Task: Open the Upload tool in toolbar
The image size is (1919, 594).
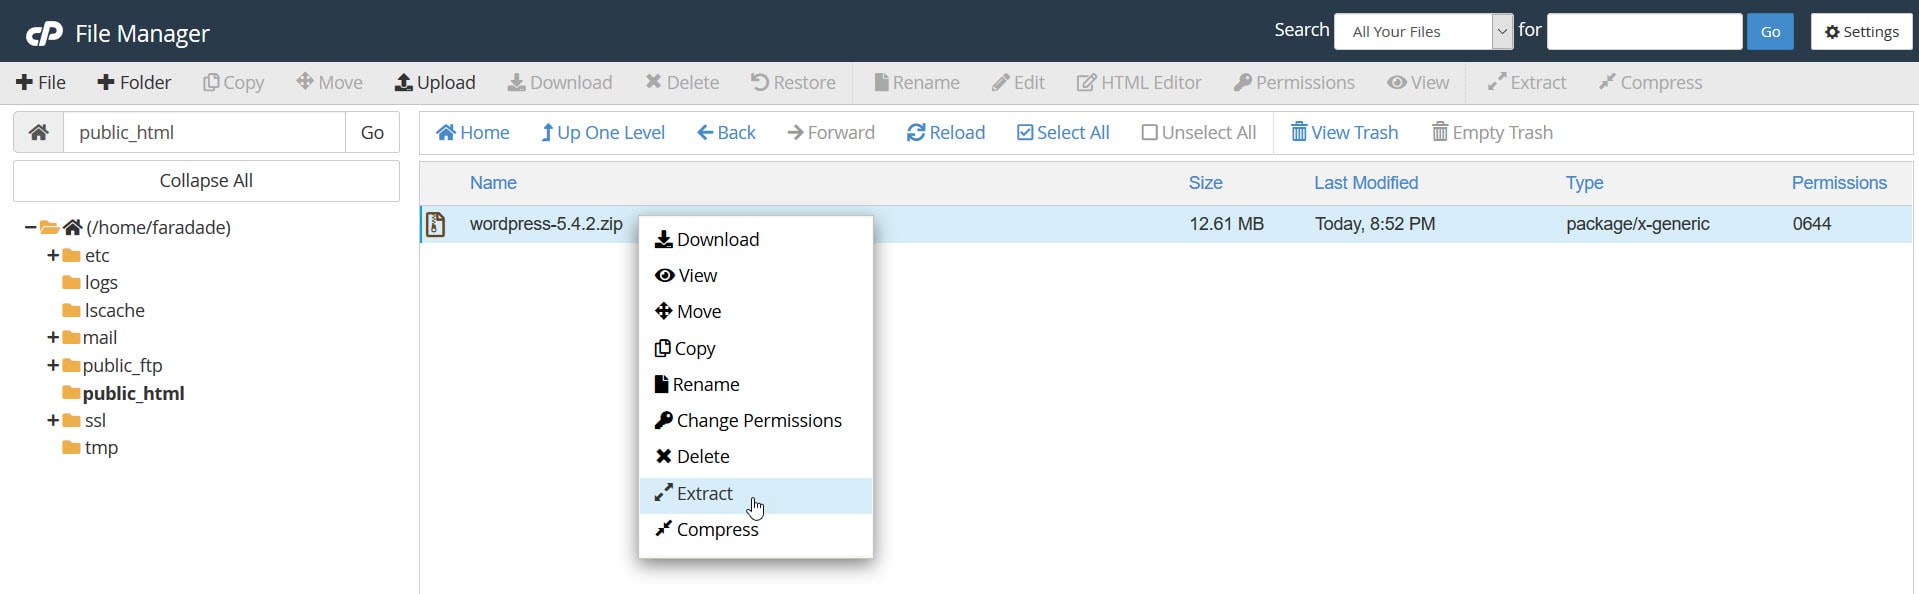Action: tap(435, 82)
